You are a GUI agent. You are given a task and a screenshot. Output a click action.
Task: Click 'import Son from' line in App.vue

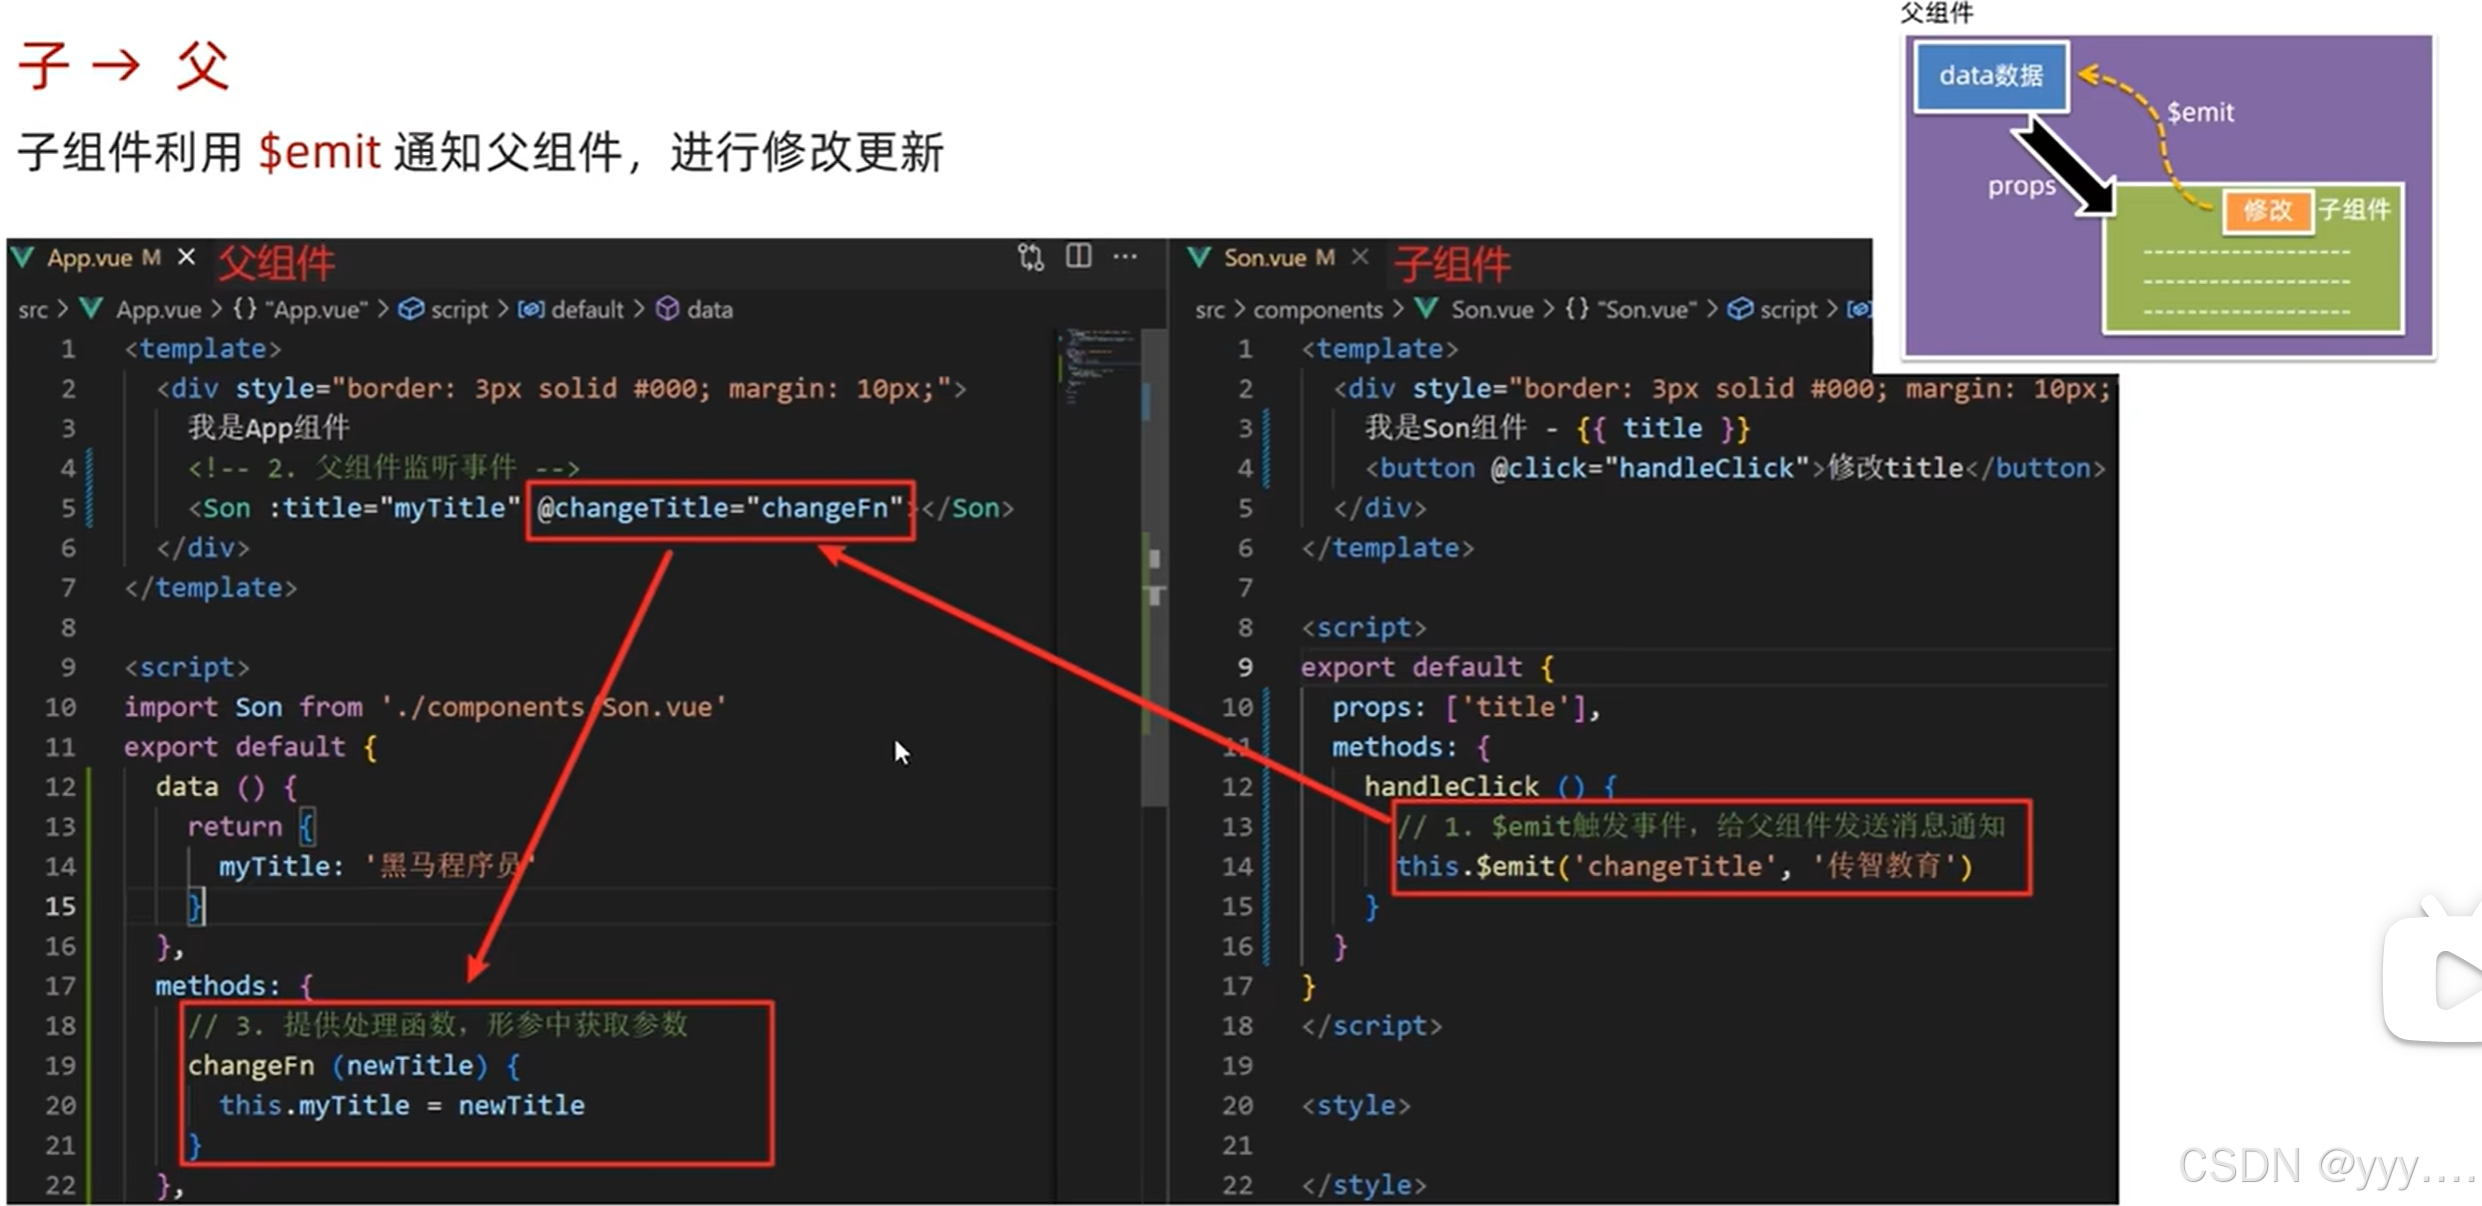425,707
